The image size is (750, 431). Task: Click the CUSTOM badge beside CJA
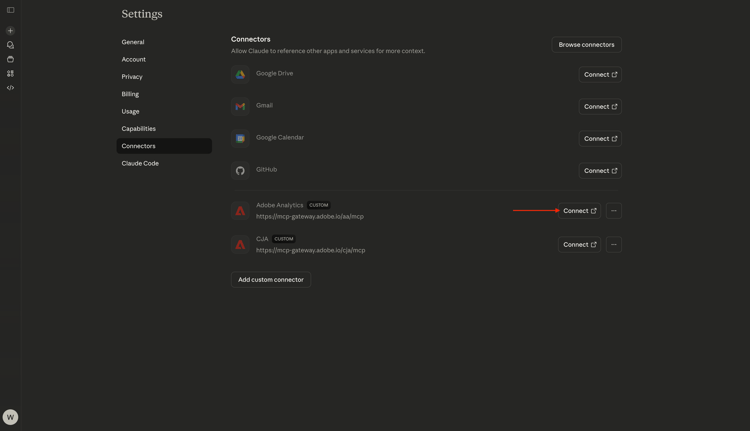(x=284, y=239)
